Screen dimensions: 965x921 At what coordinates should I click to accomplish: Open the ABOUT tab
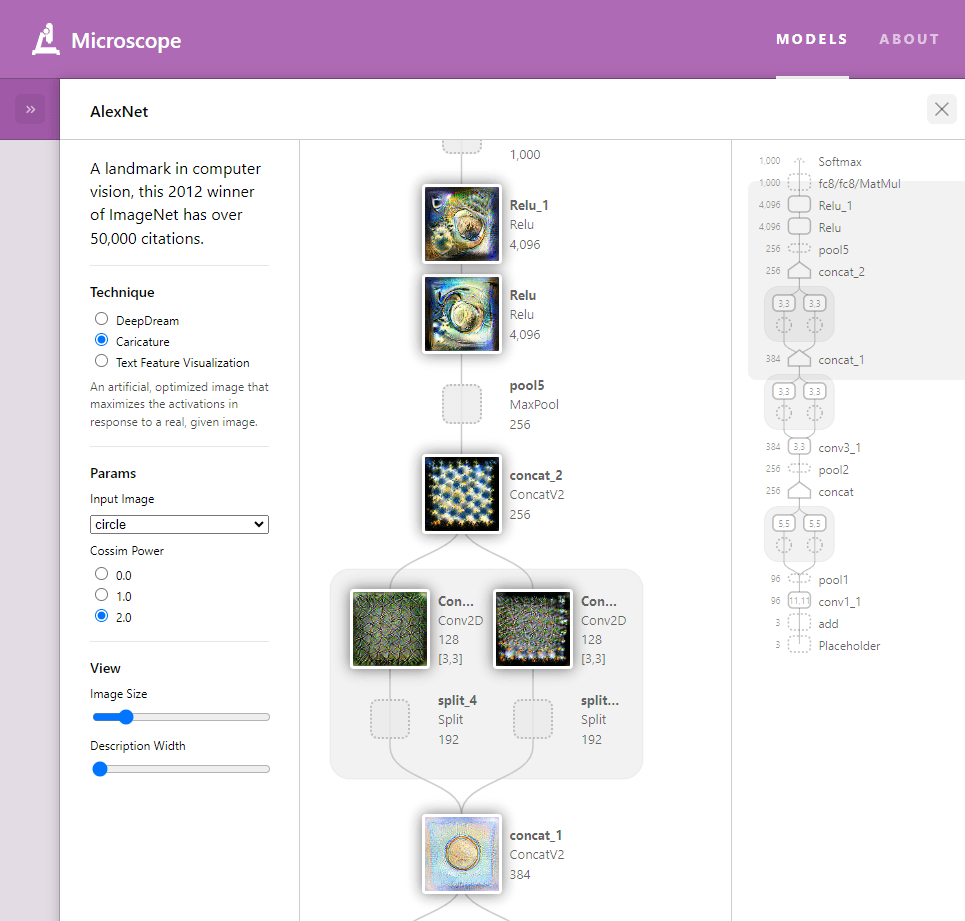(x=909, y=39)
